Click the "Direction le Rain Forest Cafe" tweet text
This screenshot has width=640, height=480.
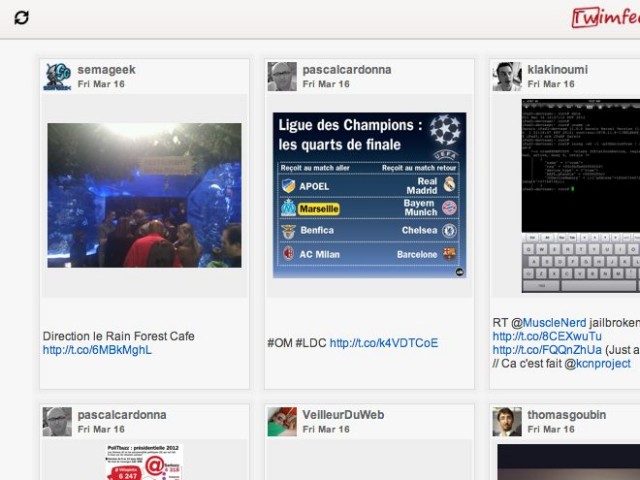[118, 336]
